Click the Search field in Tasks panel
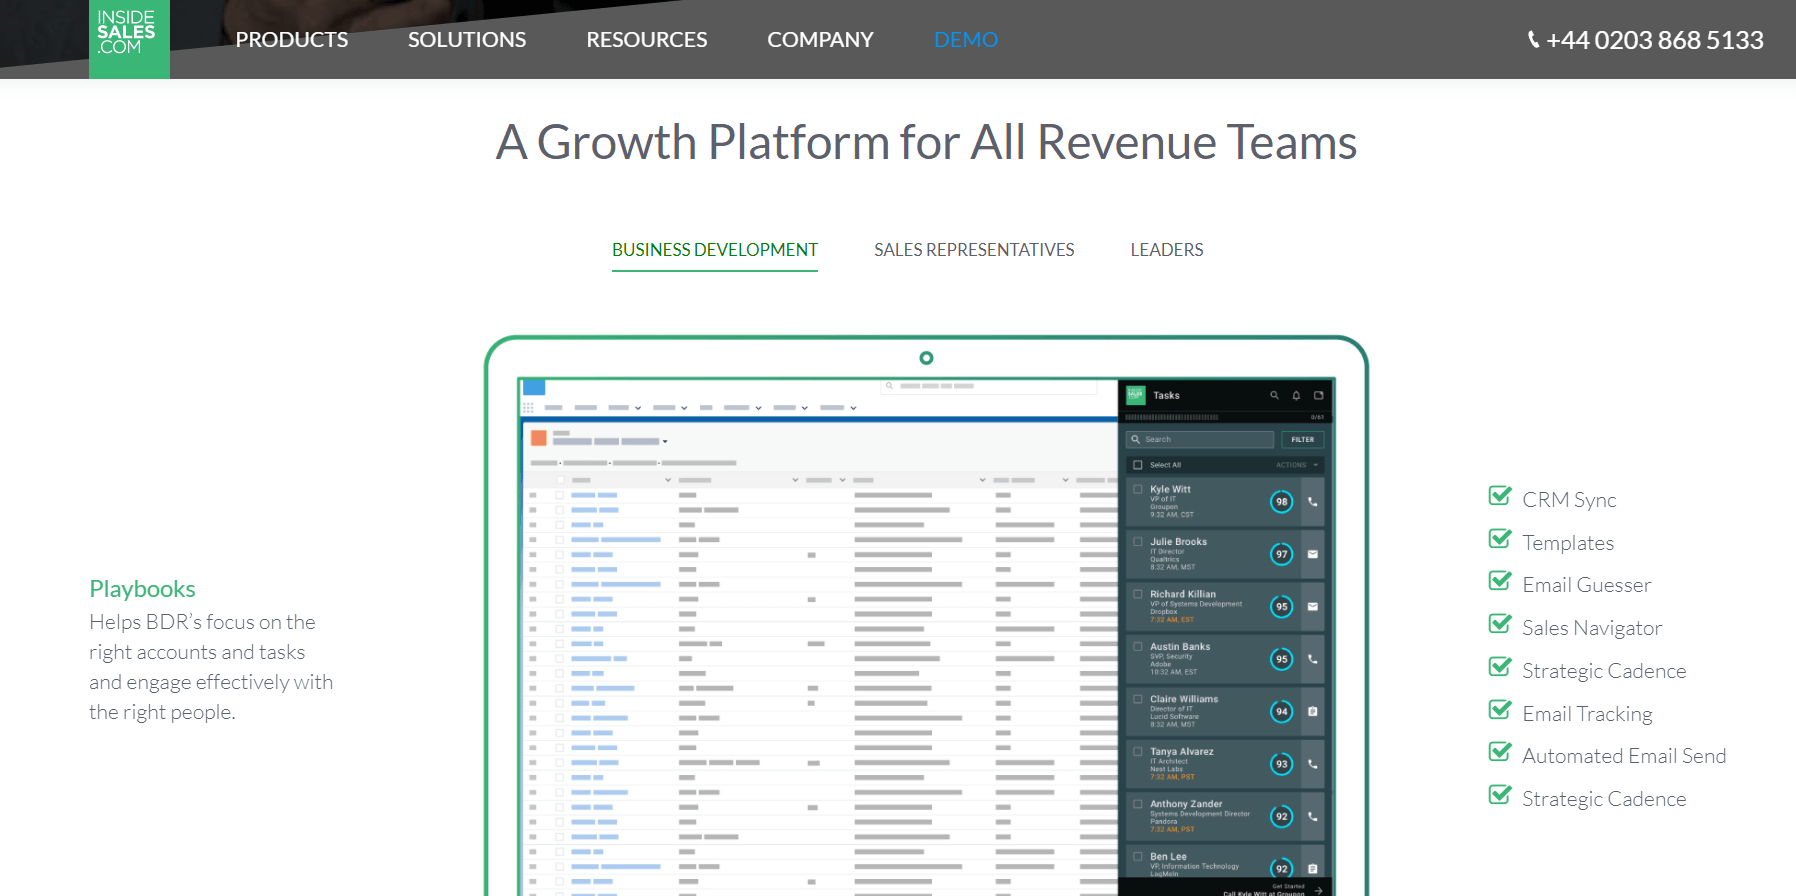This screenshot has height=896, width=1796. 1200,439
